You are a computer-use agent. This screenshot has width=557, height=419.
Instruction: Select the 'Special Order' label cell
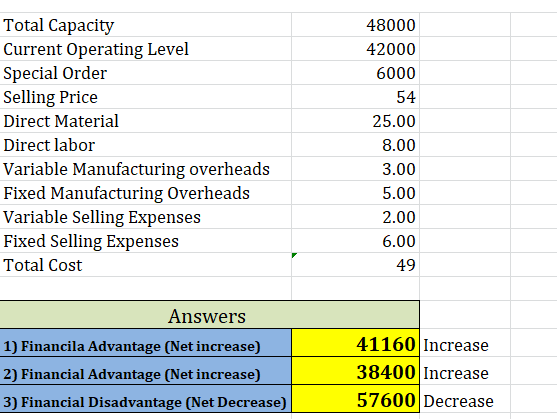tap(146, 73)
